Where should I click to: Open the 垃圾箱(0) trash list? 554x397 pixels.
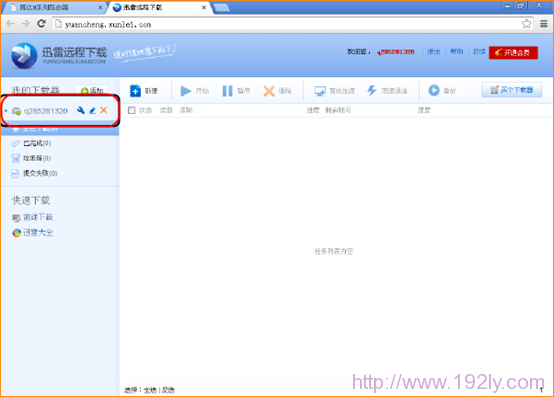pyautogui.click(x=37, y=158)
